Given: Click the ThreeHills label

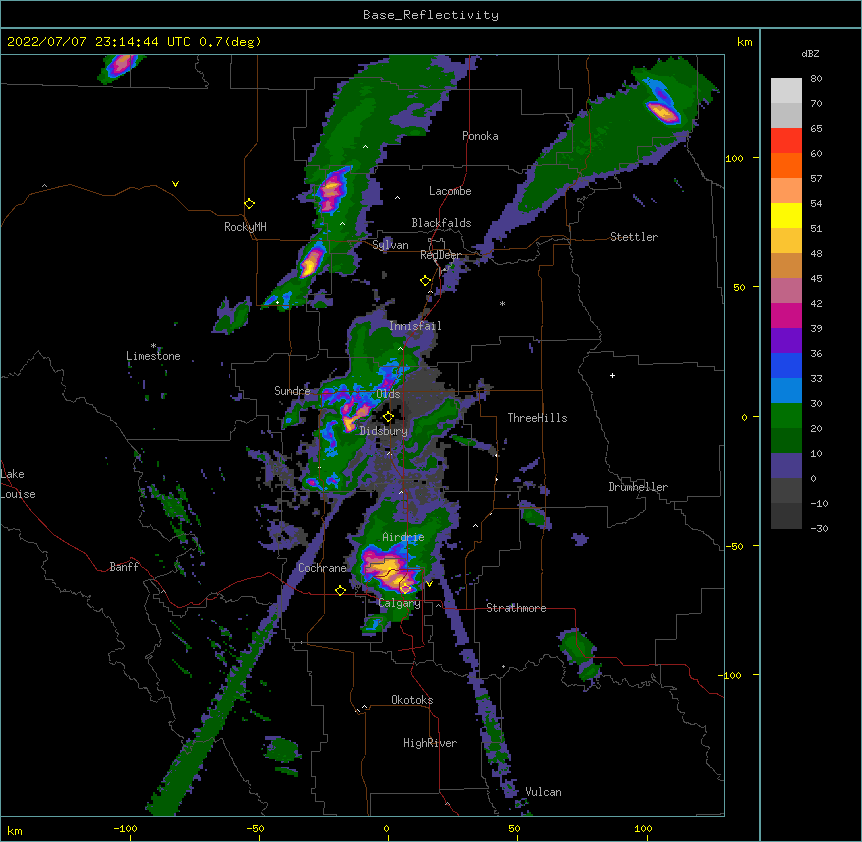Looking at the screenshot, I should click(537, 418).
